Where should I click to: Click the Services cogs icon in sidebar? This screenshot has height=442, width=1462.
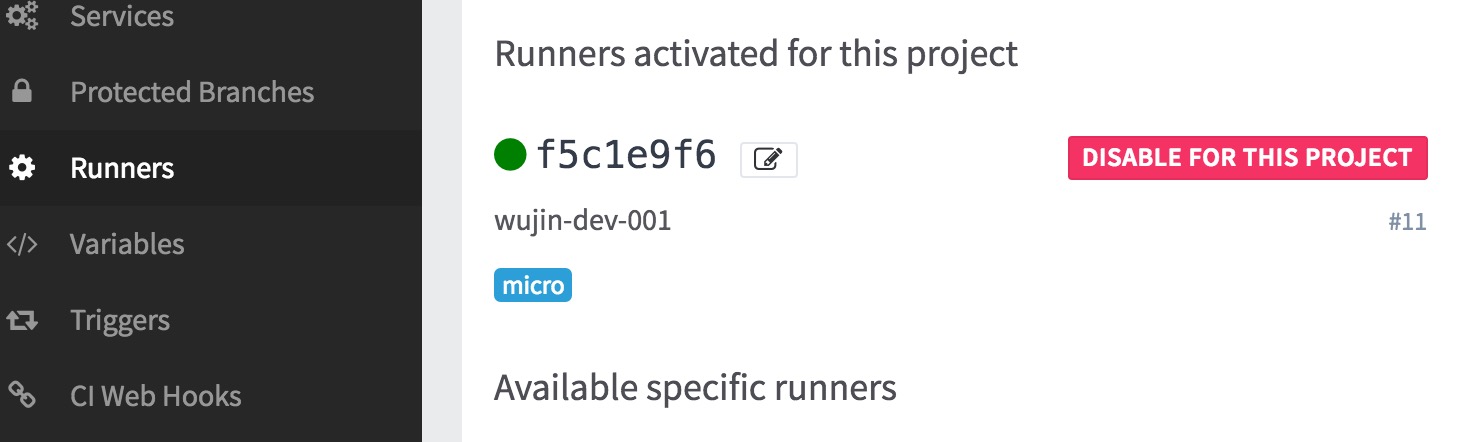(x=21, y=16)
